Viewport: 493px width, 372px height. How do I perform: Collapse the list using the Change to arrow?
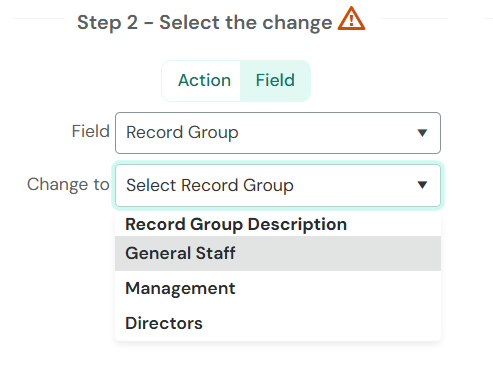tap(422, 185)
